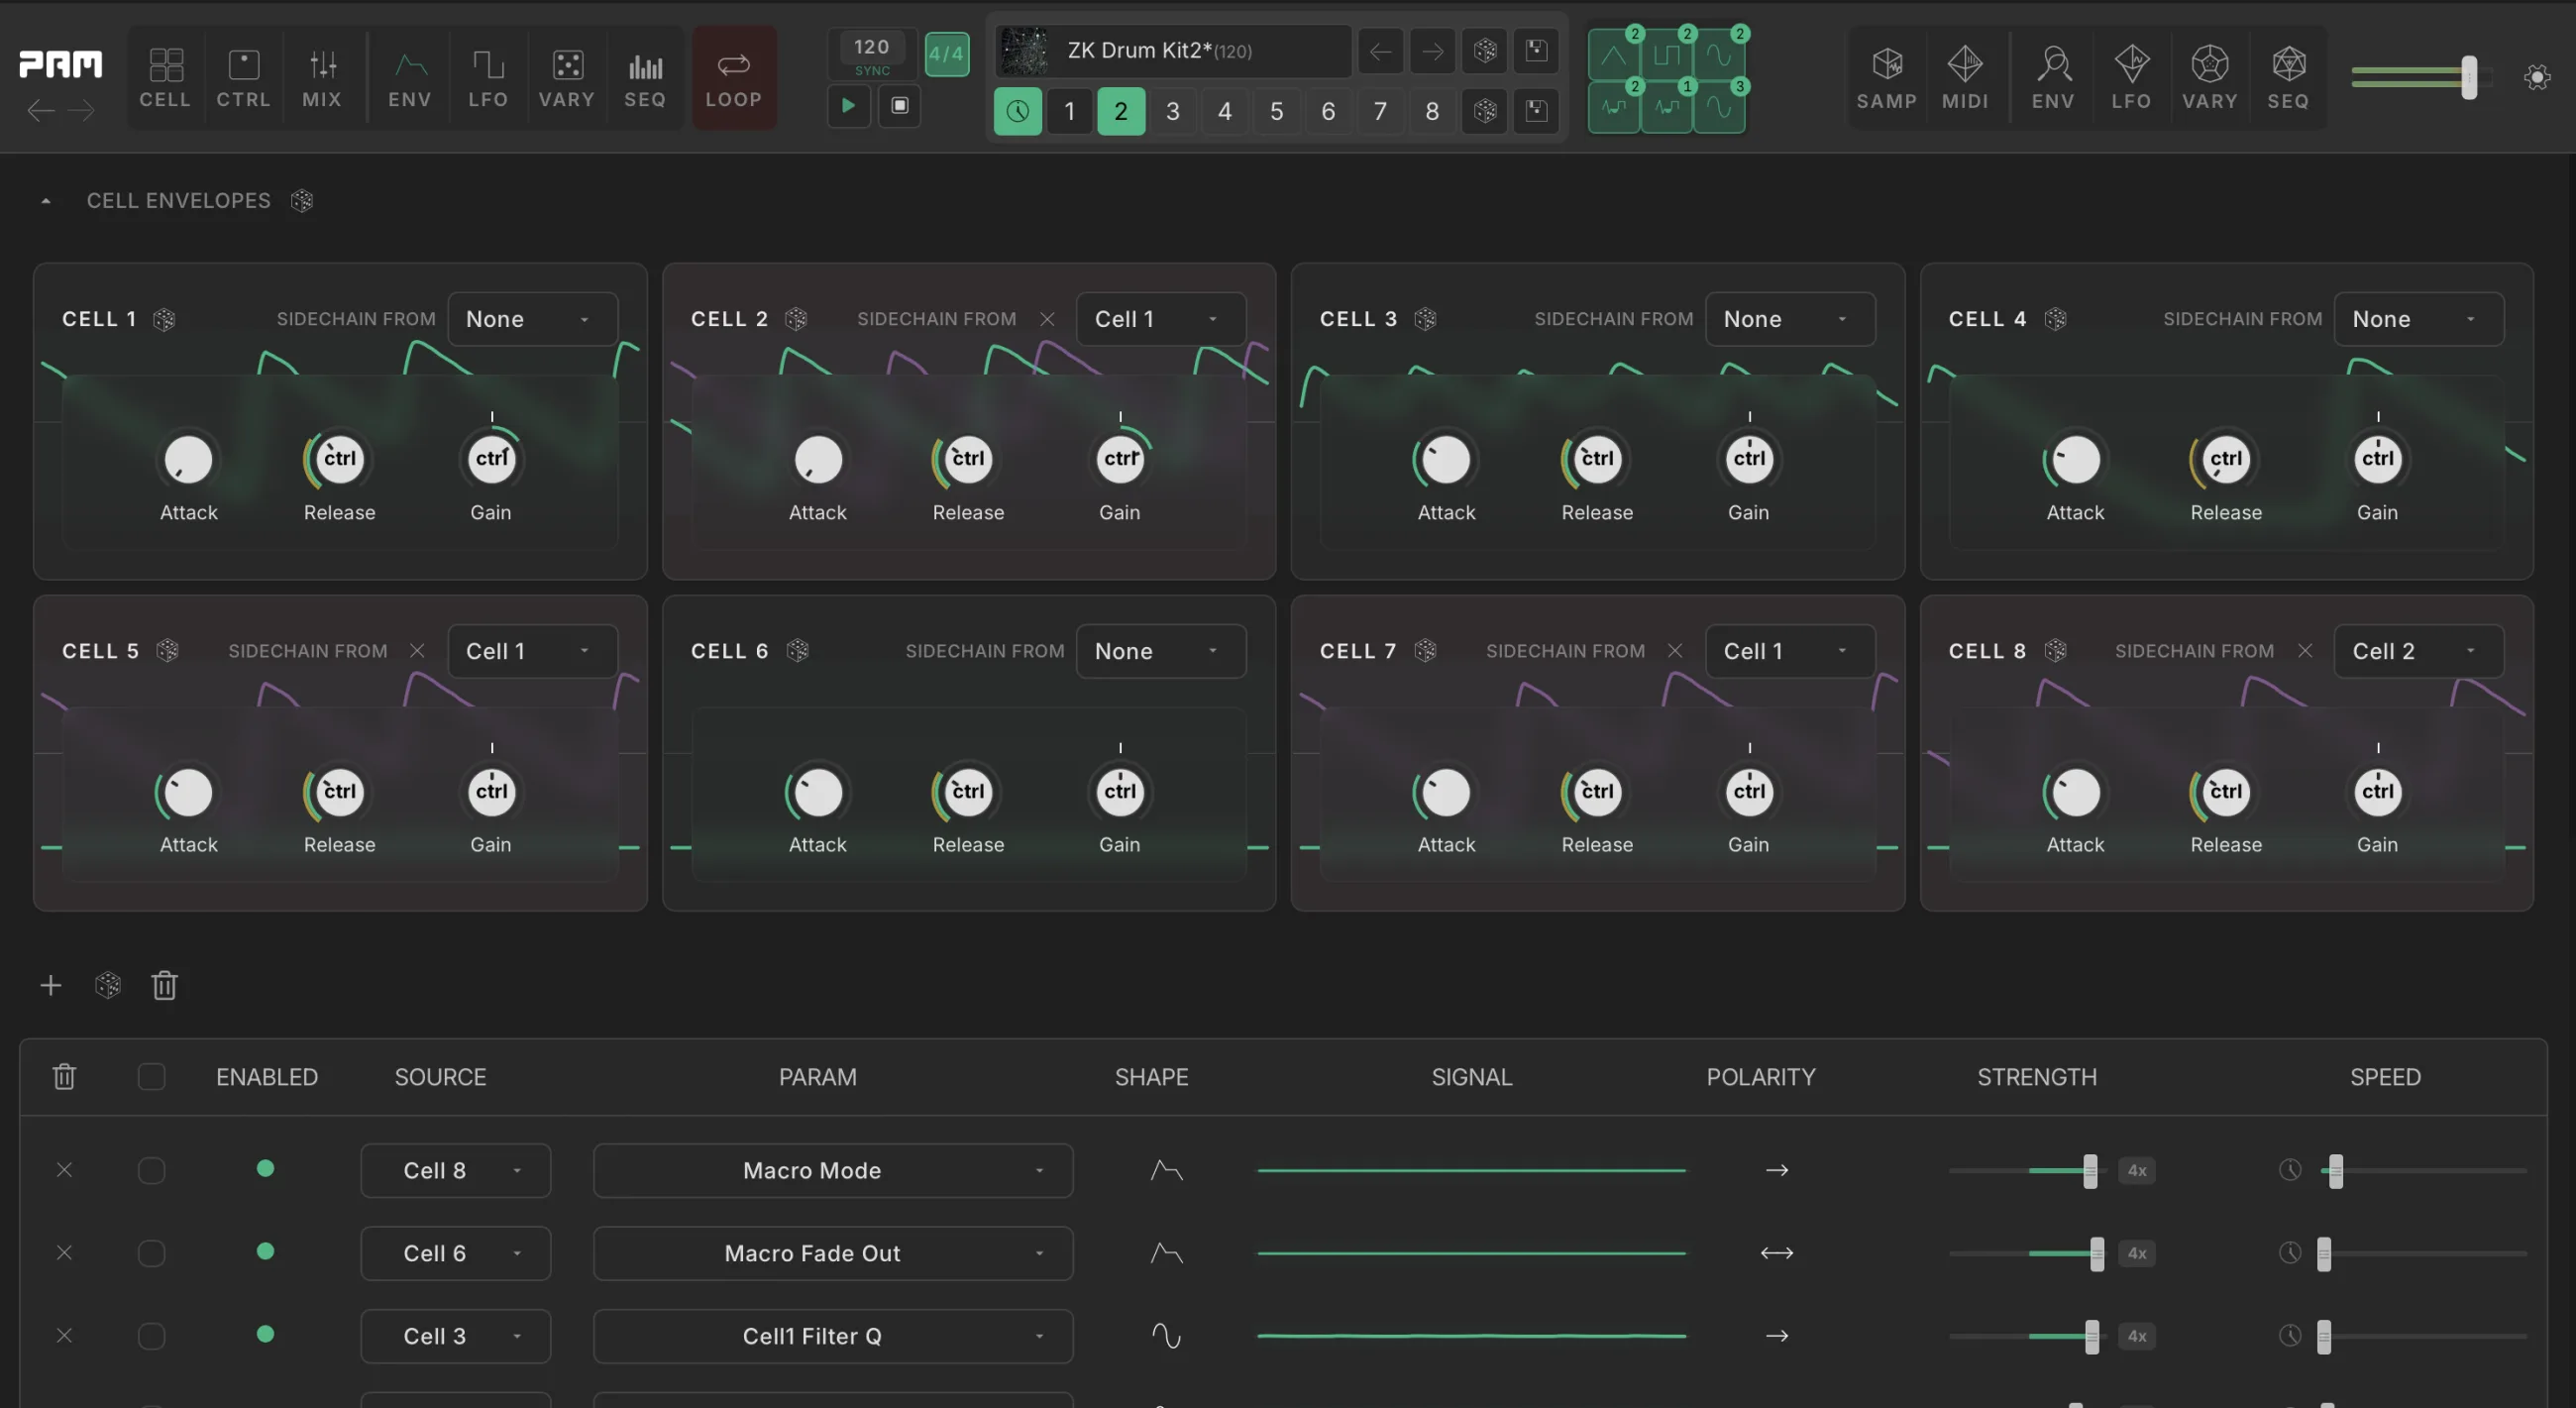Open the Macro Fade Out param dropdown

[832, 1253]
